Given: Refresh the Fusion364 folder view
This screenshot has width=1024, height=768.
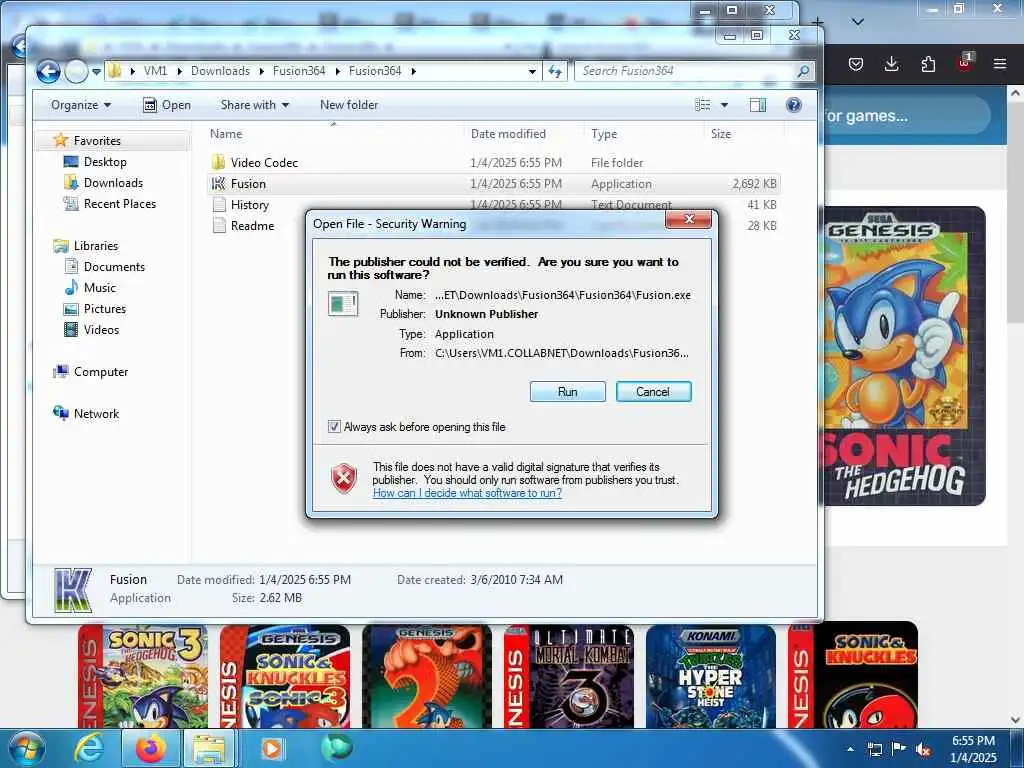Looking at the screenshot, I should click(554, 71).
